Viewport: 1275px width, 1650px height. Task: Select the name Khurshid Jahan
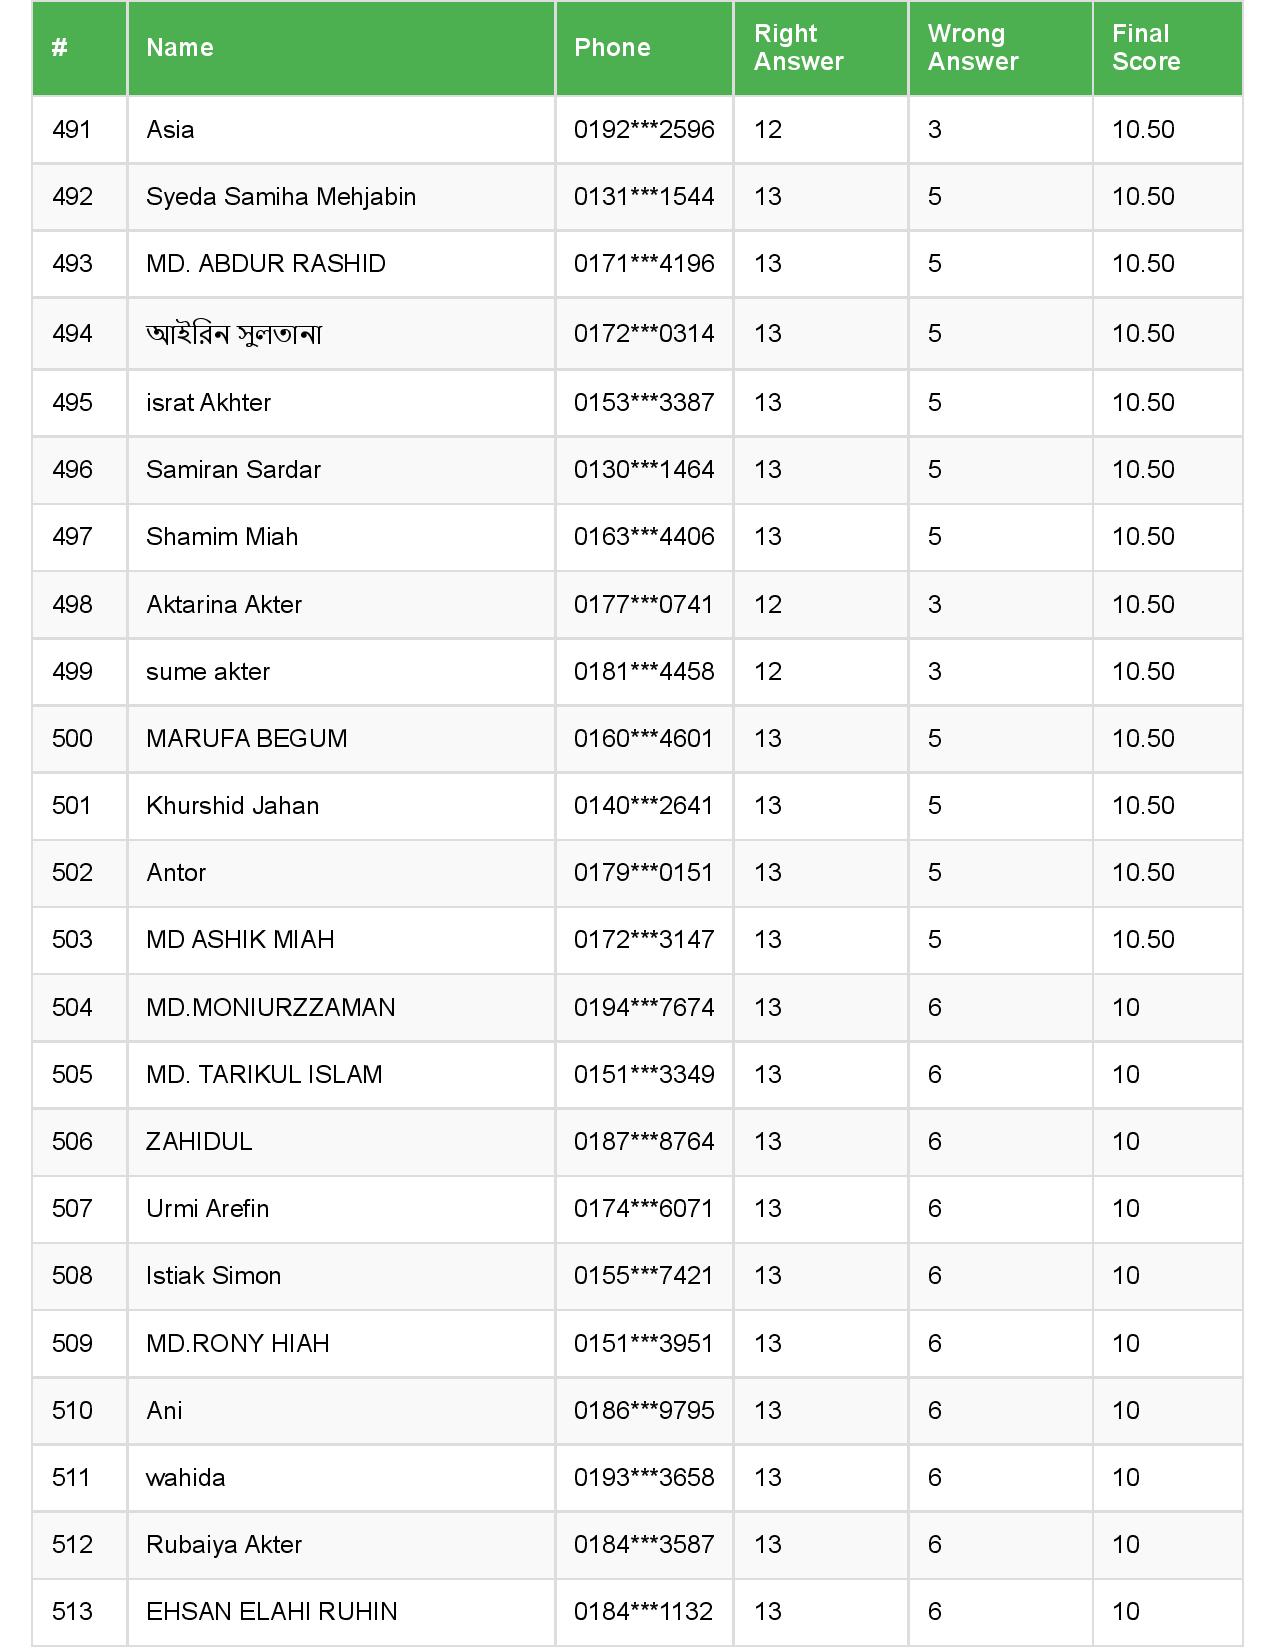[x=232, y=806]
